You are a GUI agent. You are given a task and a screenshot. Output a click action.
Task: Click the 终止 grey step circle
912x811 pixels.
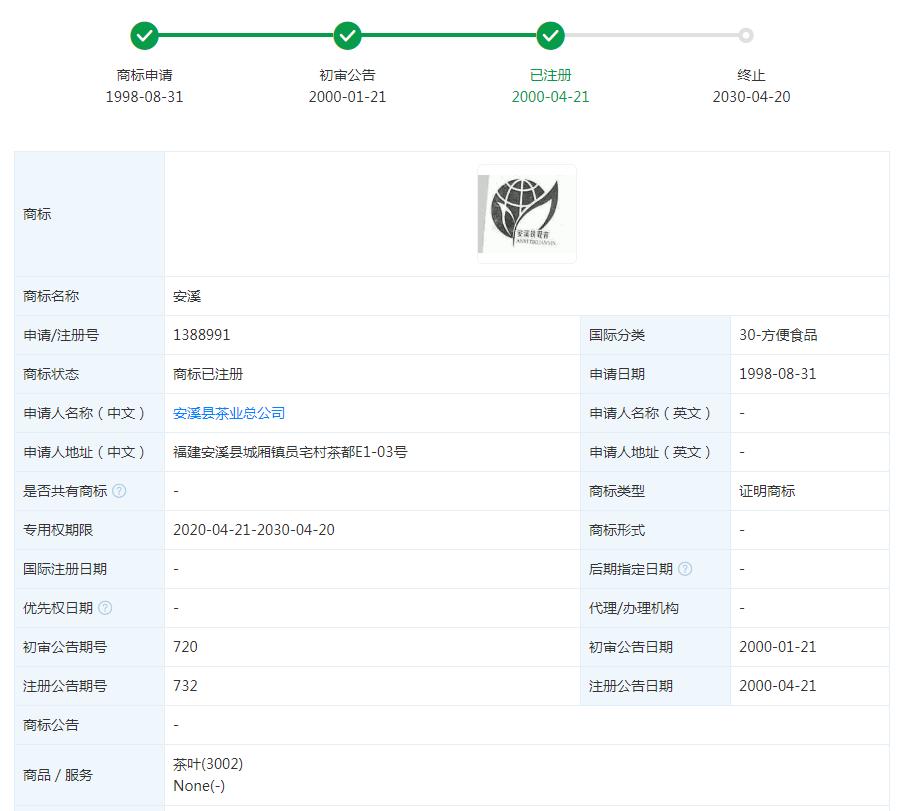(746, 35)
